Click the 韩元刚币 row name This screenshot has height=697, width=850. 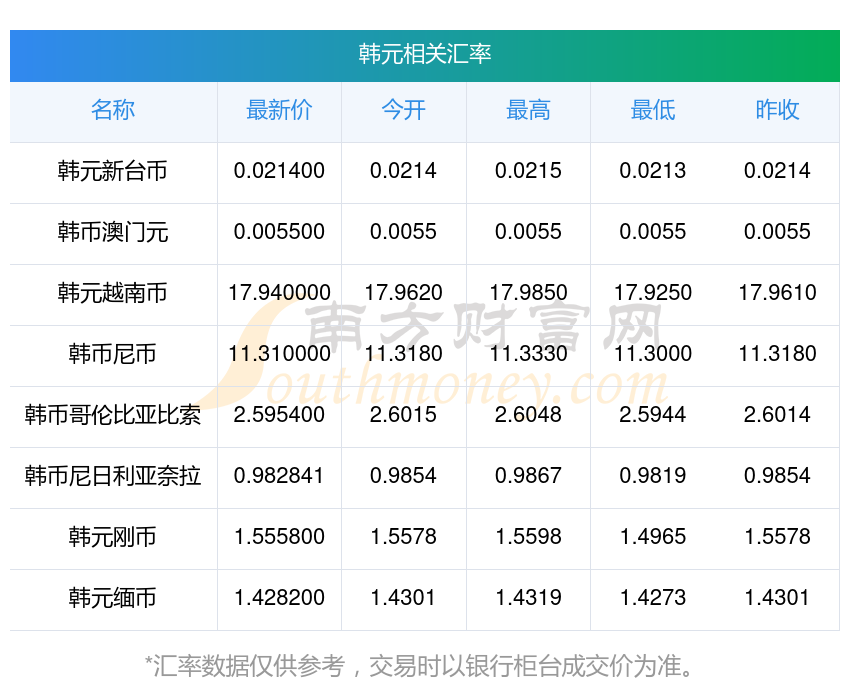pyautogui.click(x=113, y=538)
